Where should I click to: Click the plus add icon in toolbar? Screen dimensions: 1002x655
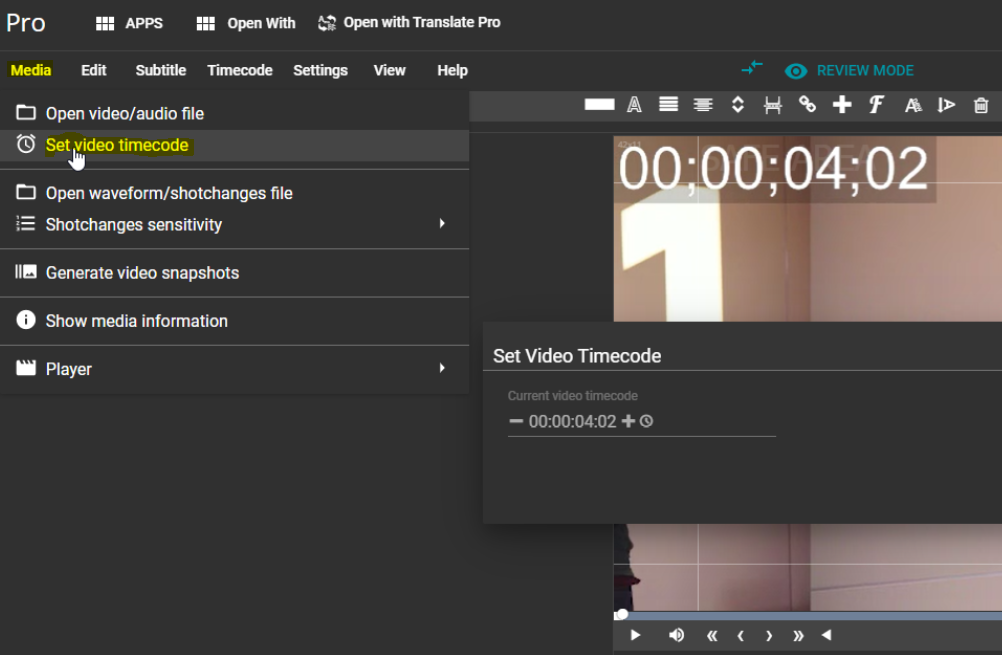[842, 105]
